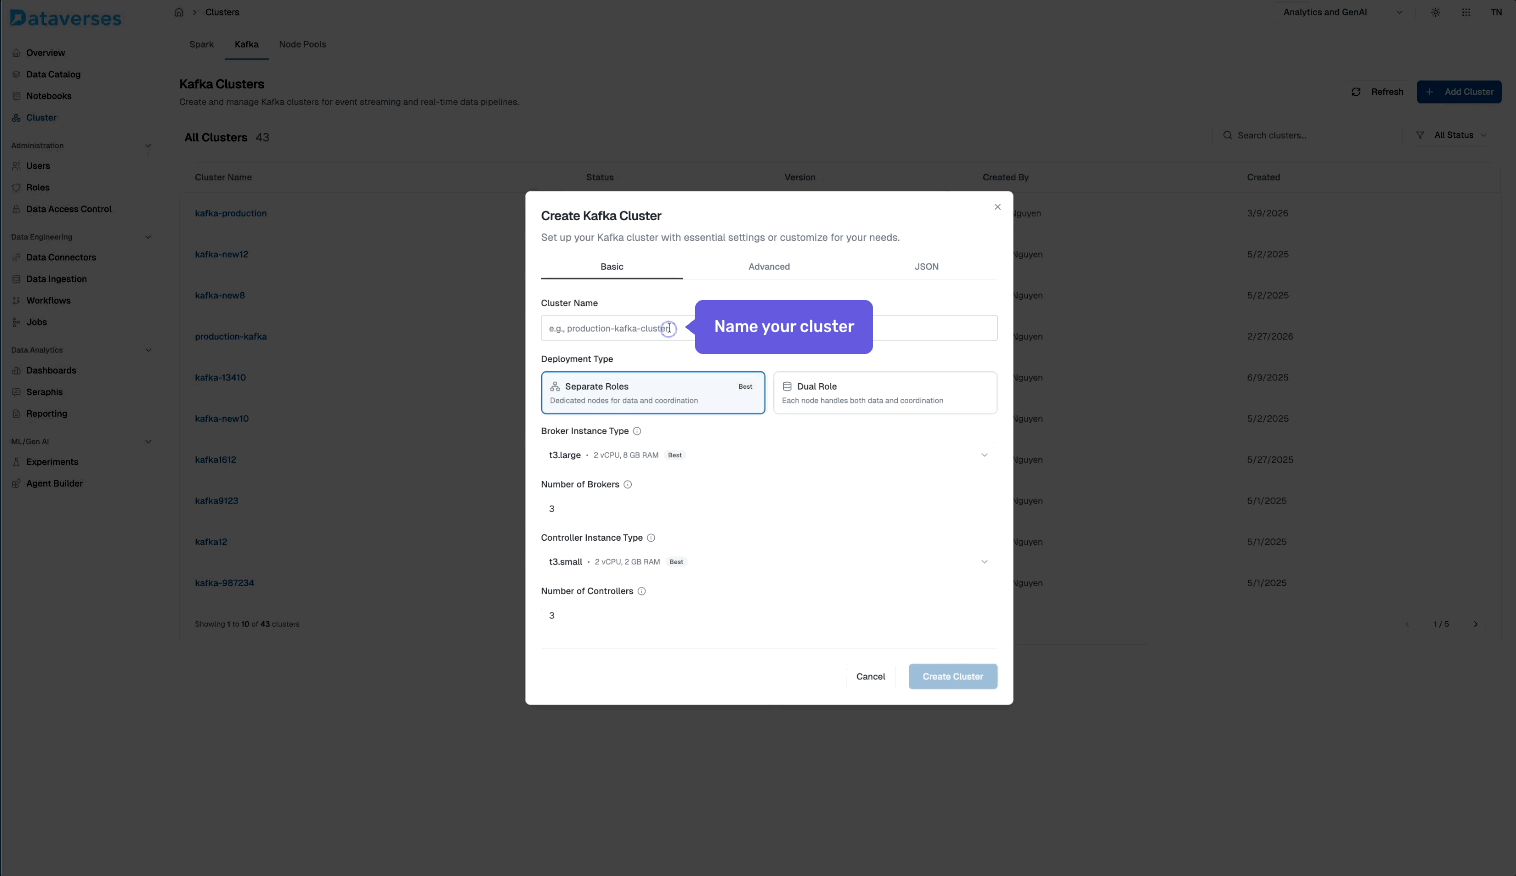Show Controller Instance Type info tooltip
The width and height of the screenshot is (1516, 876).
(651, 538)
